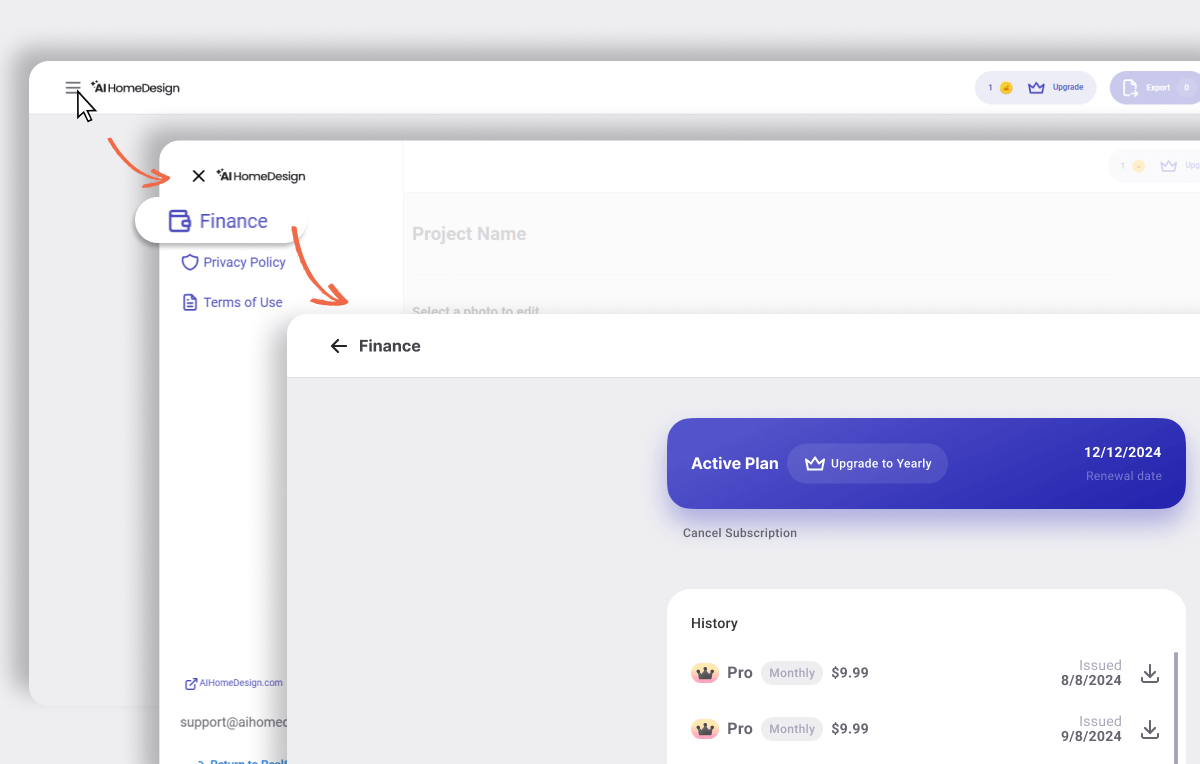Click Upgrade to Yearly button

pyautogui.click(x=867, y=464)
